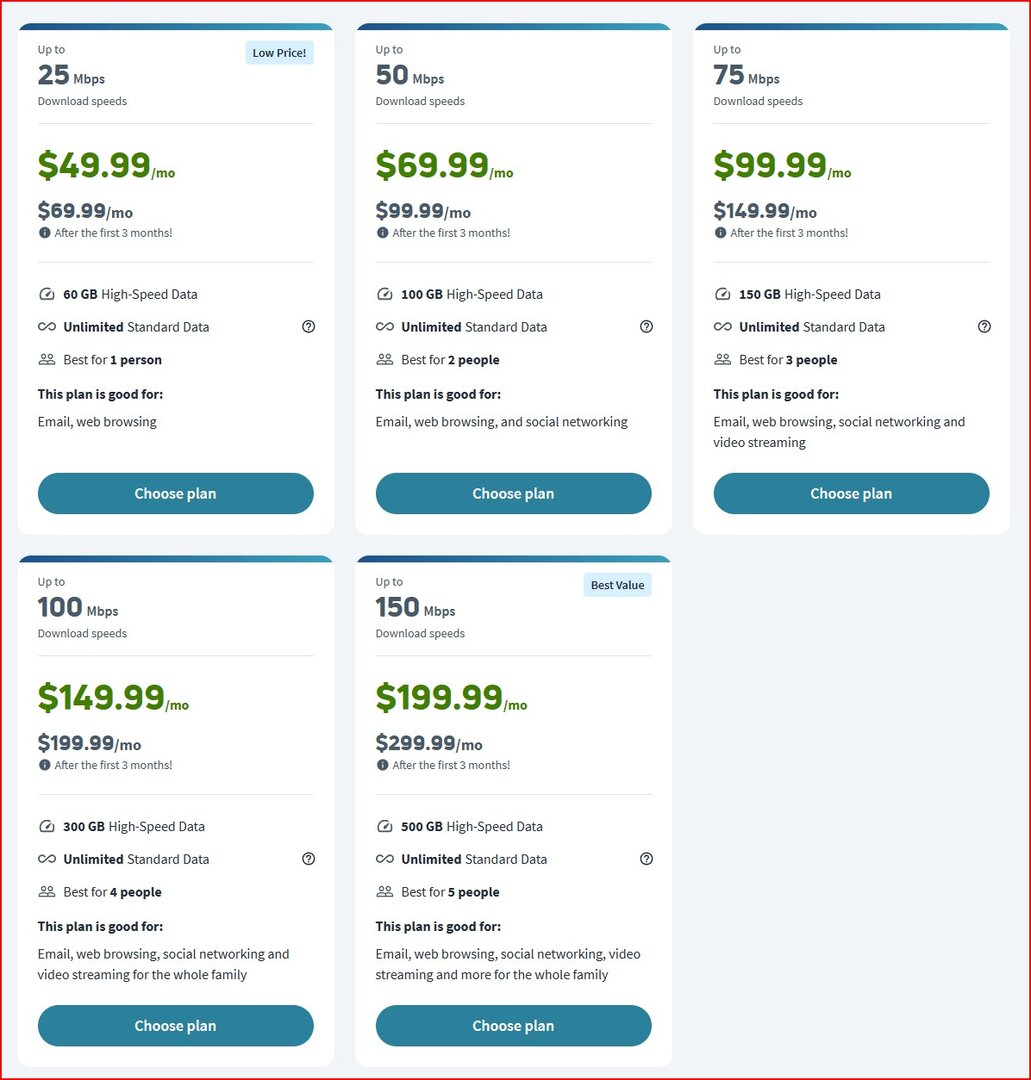The height and width of the screenshot is (1080, 1031).
Task: Click info icon under $149.99/mo on 75 Mbps plan
Action: [x=720, y=233]
